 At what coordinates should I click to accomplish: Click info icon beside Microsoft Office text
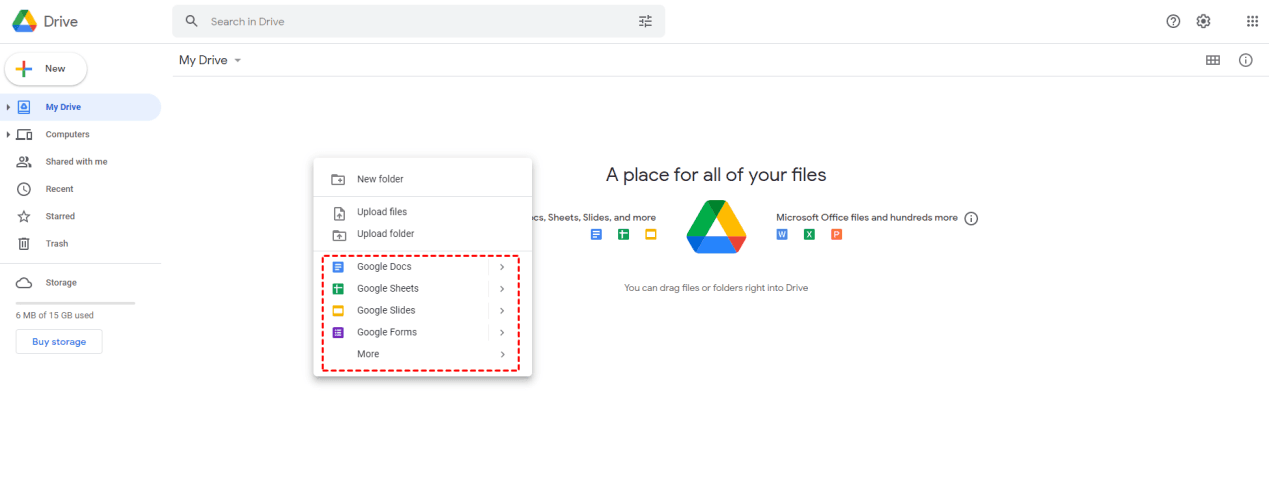pos(971,218)
